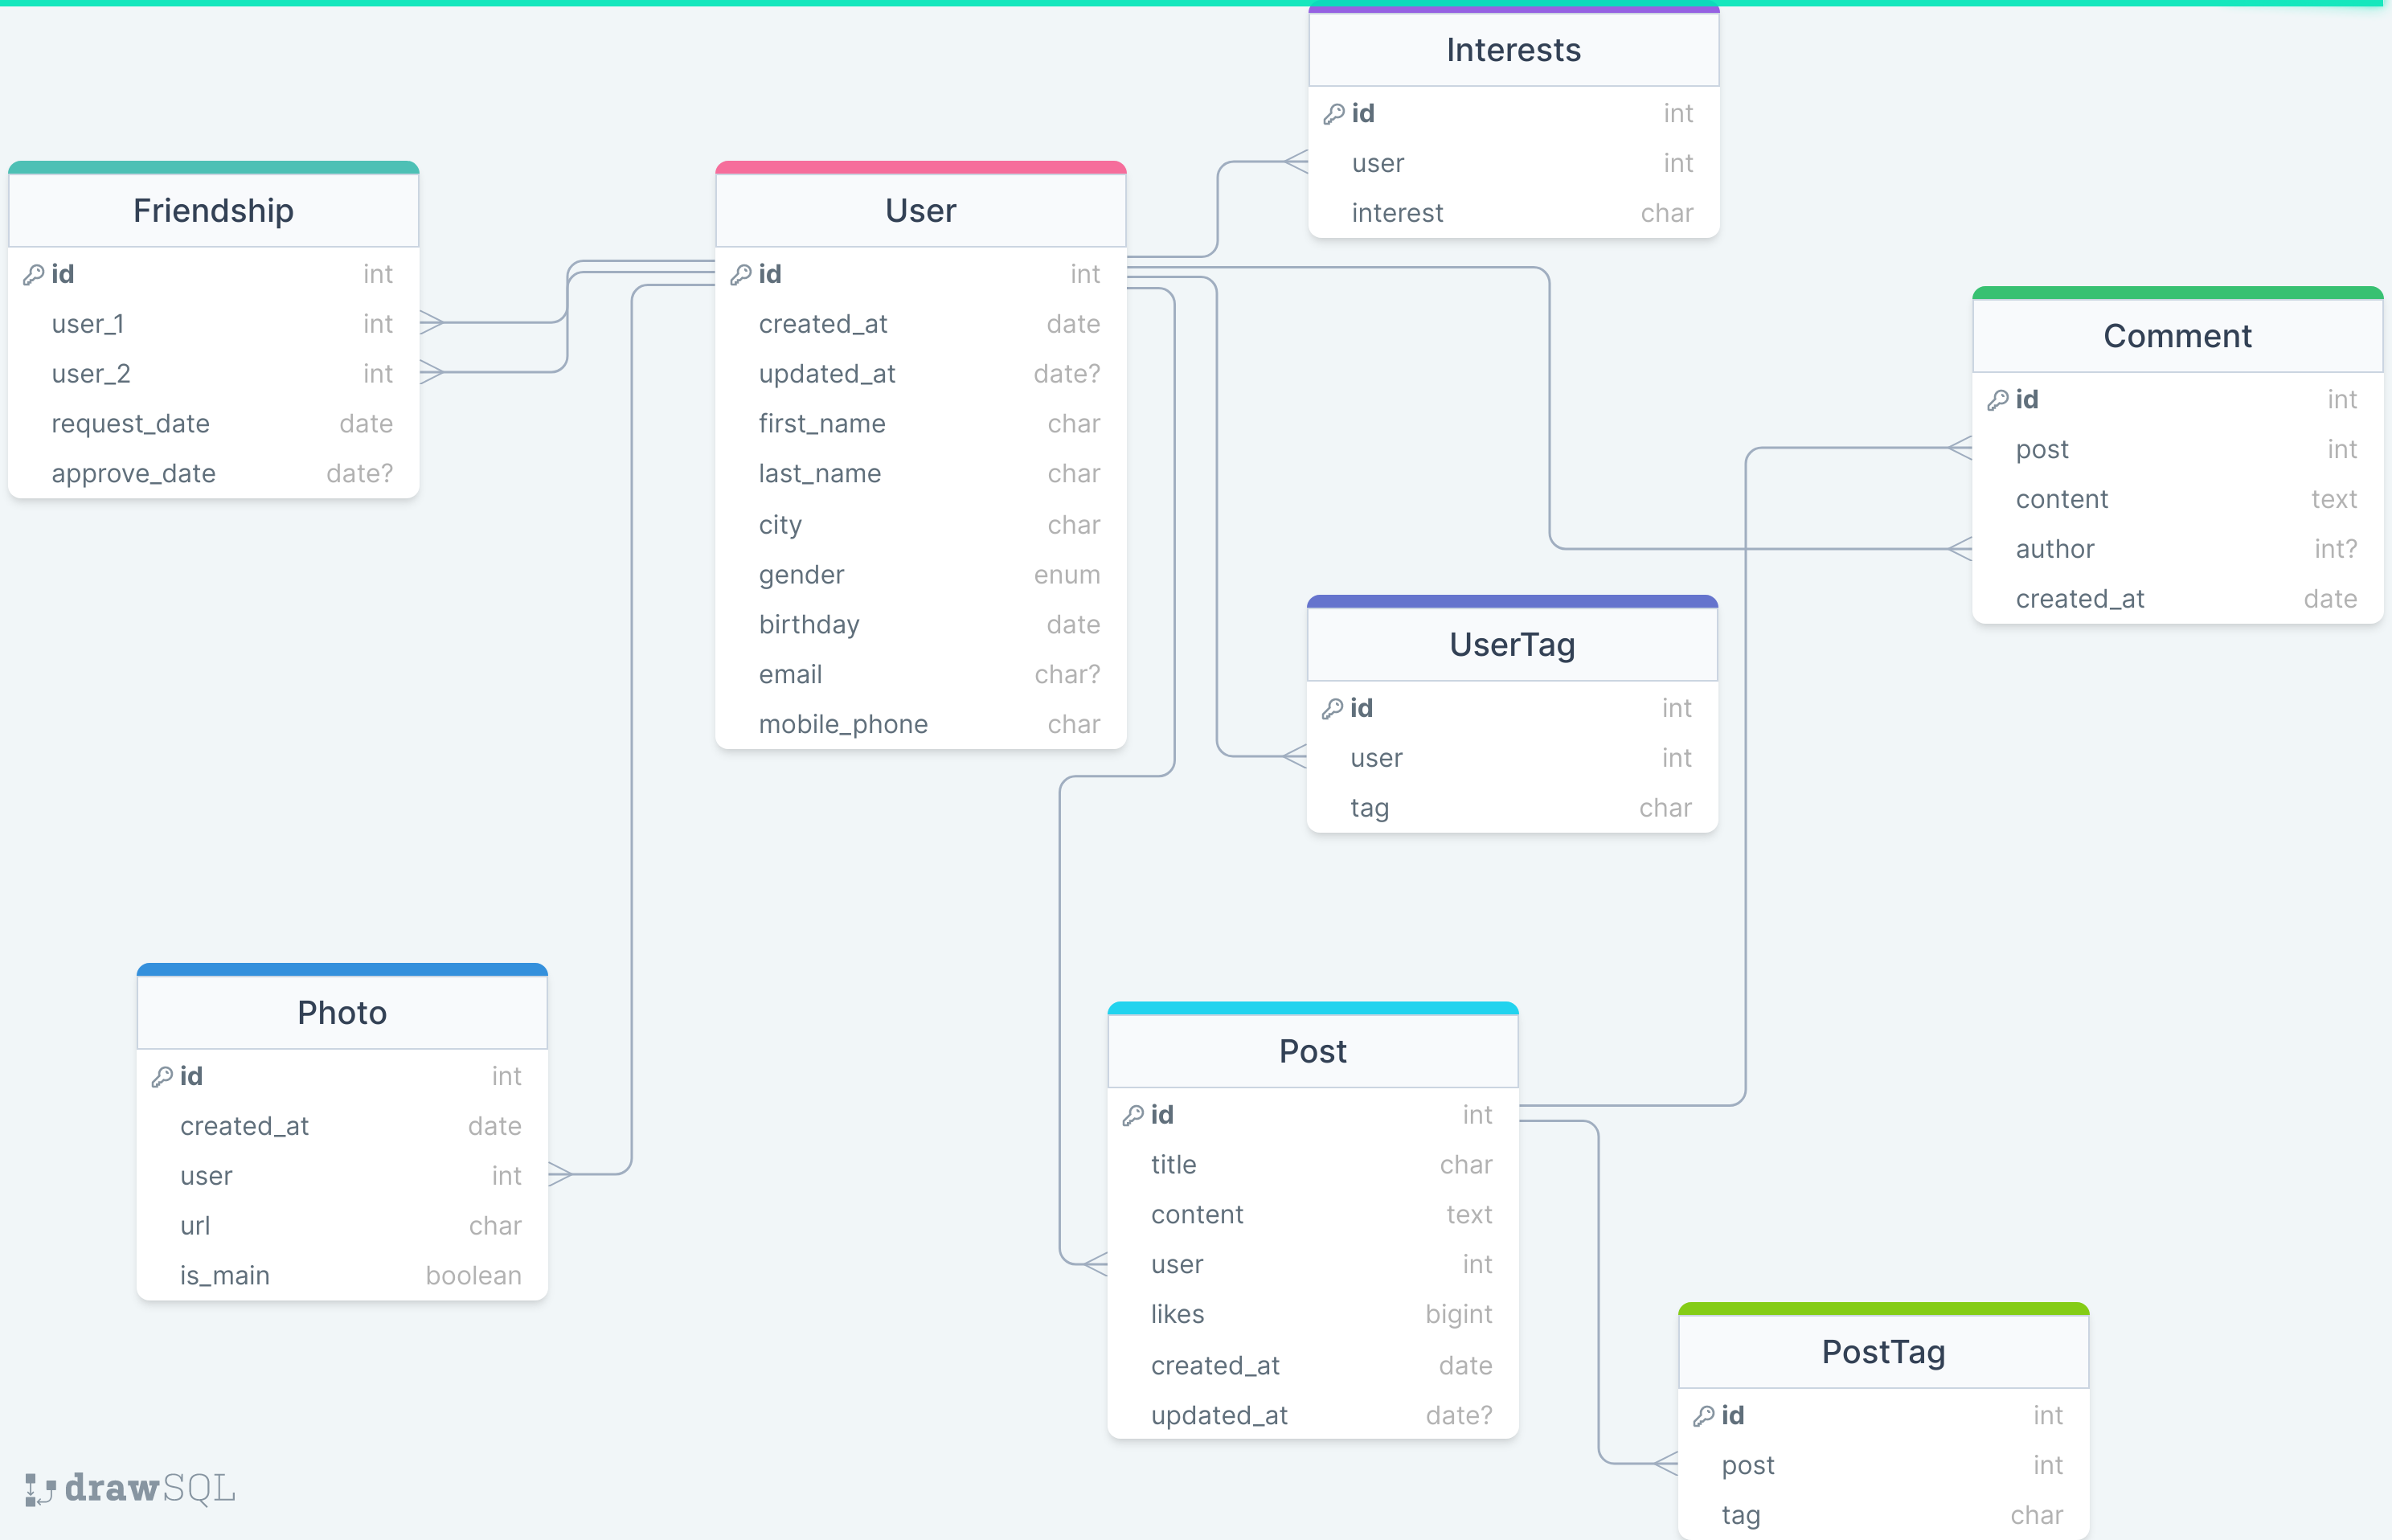Click the author field in Comment table

2055,548
